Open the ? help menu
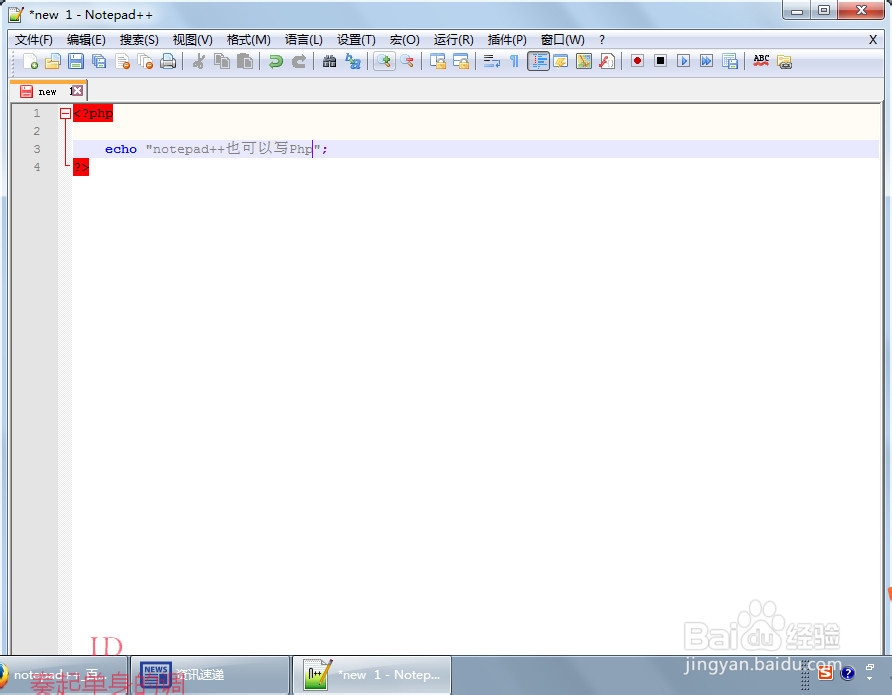Screen dimensions: 892x695 pos(602,40)
